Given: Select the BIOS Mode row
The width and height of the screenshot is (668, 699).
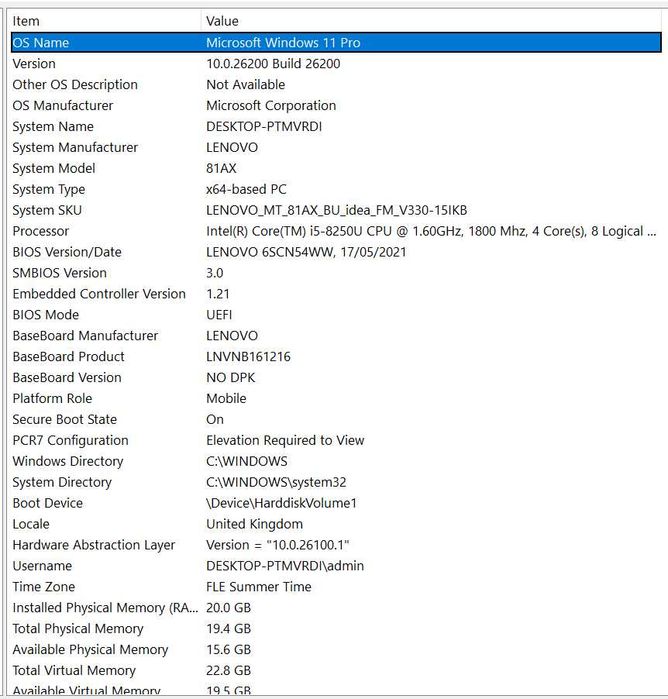Looking at the screenshot, I should pyautogui.click(x=336, y=315).
